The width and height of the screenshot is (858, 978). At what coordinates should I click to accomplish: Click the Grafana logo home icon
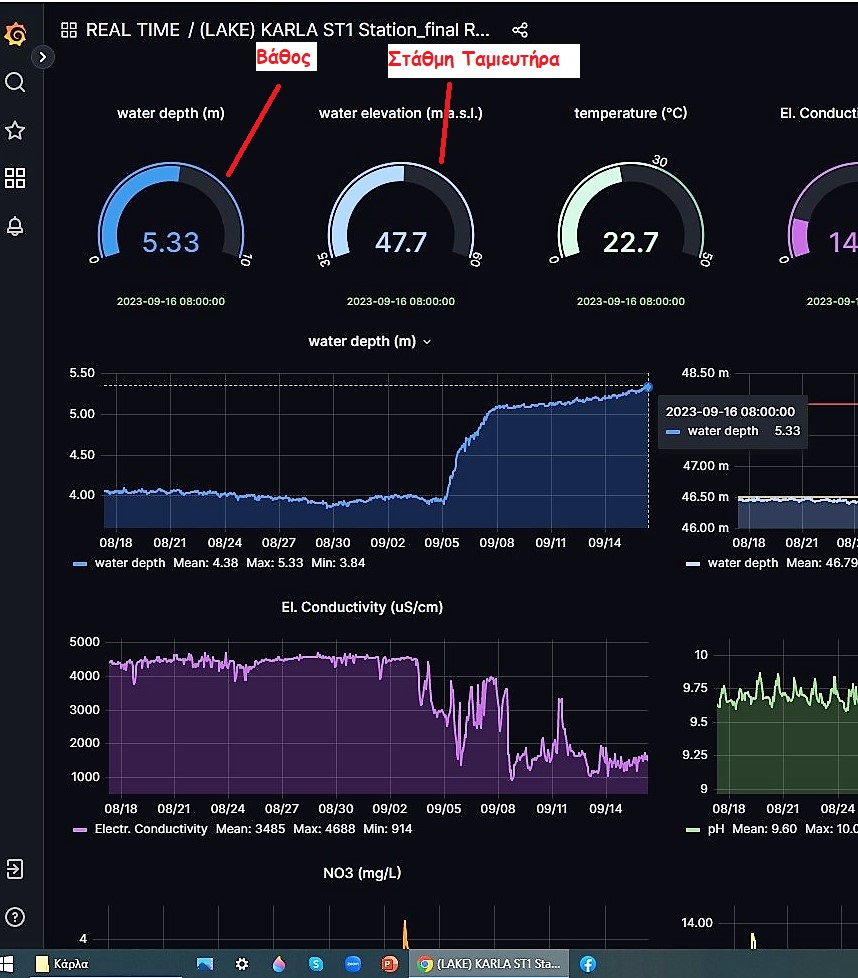15,35
